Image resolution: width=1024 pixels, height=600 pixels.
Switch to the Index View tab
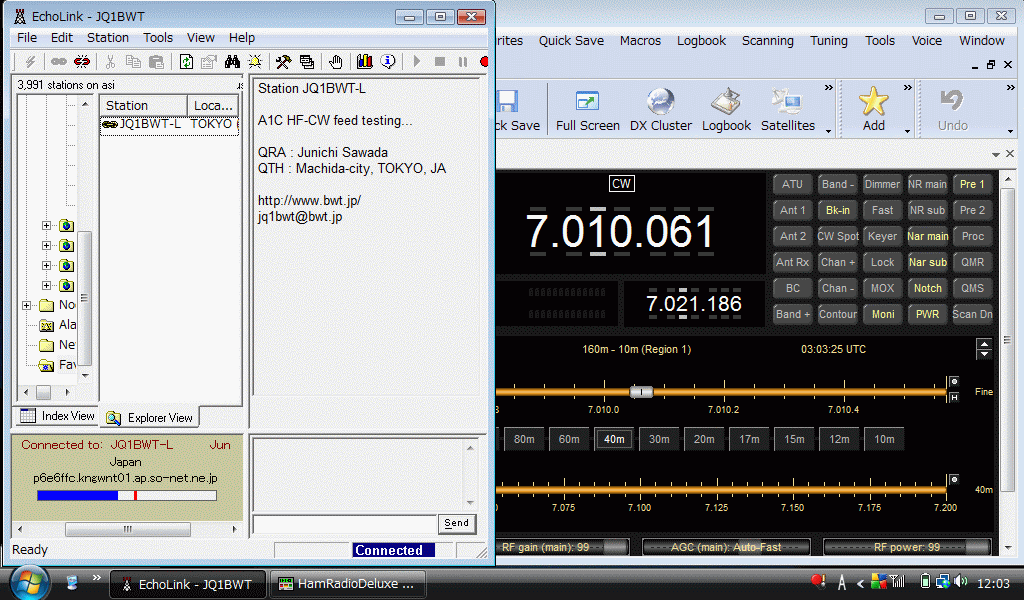[x=56, y=416]
